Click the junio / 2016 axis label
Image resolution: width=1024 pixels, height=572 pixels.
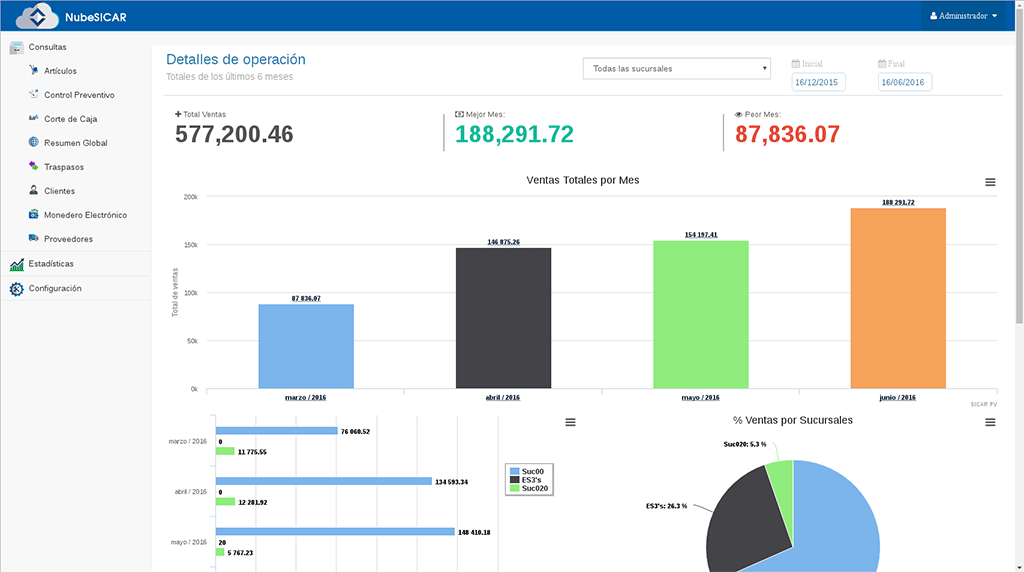[x=898, y=397]
